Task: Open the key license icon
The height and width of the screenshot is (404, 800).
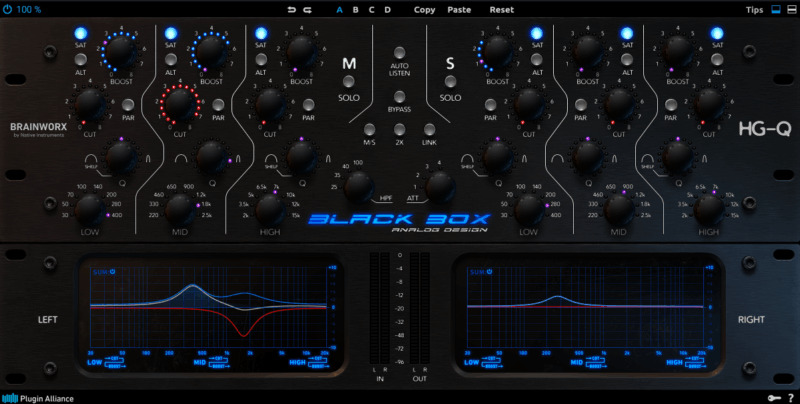Action: point(773,398)
